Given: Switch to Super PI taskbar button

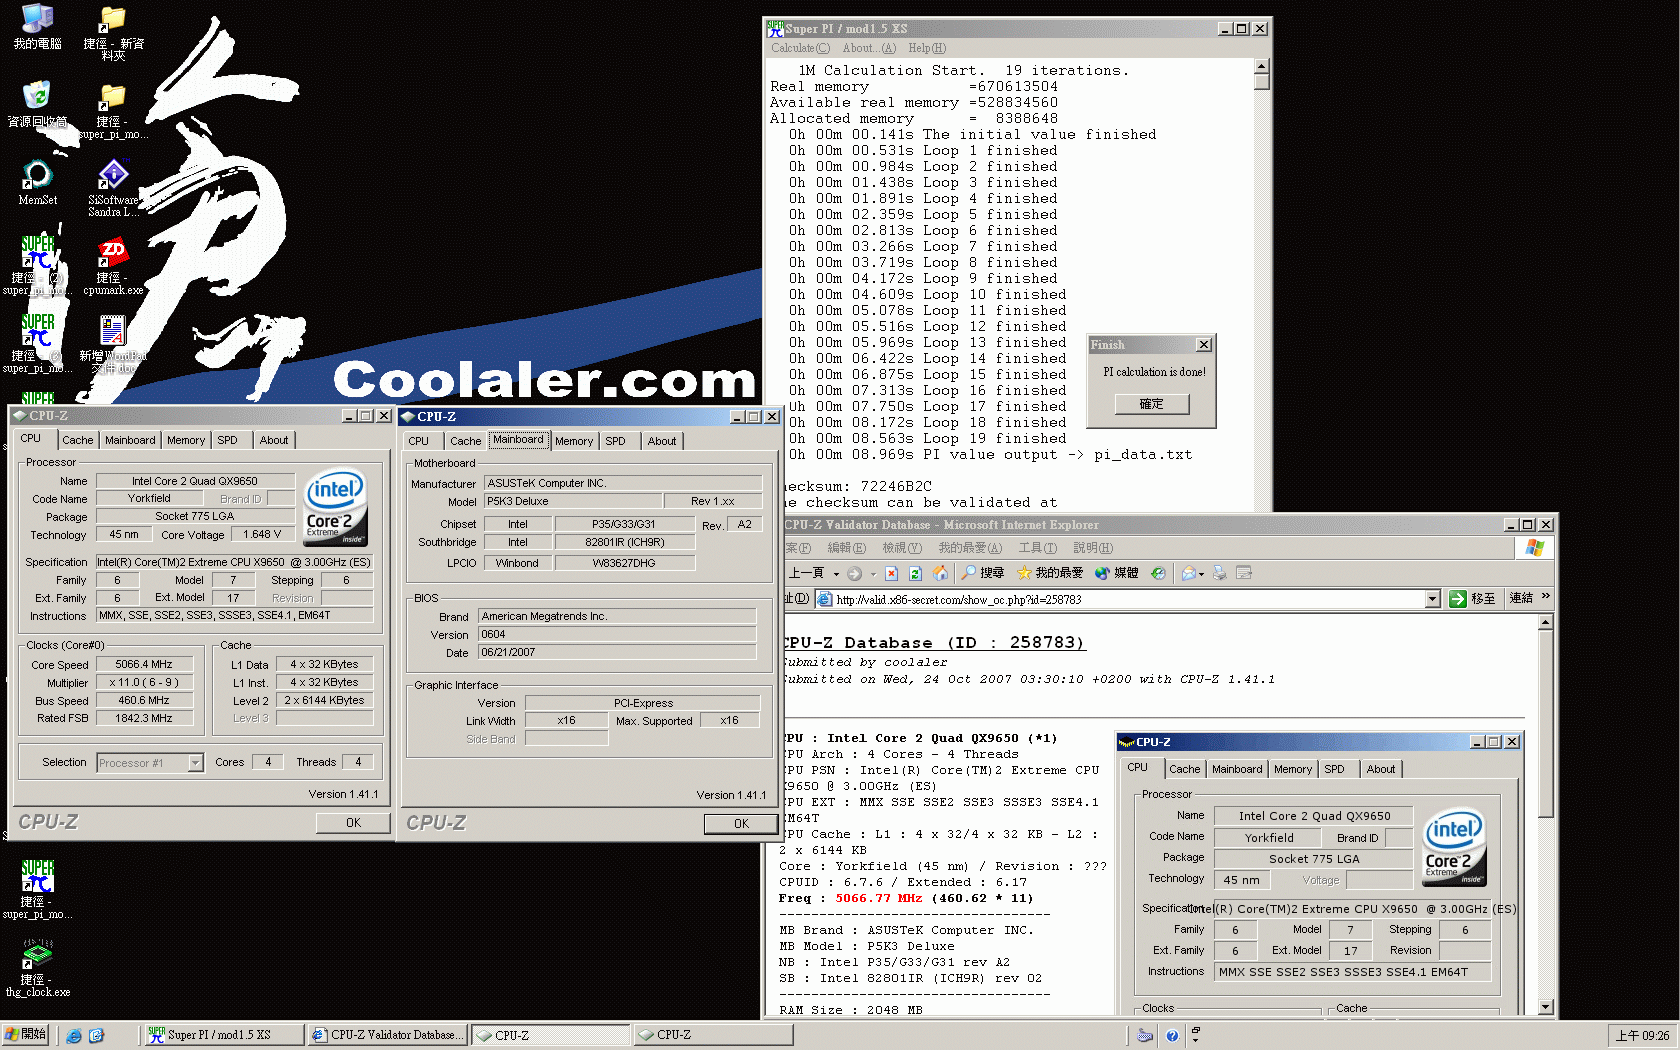Looking at the screenshot, I should [x=224, y=1035].
